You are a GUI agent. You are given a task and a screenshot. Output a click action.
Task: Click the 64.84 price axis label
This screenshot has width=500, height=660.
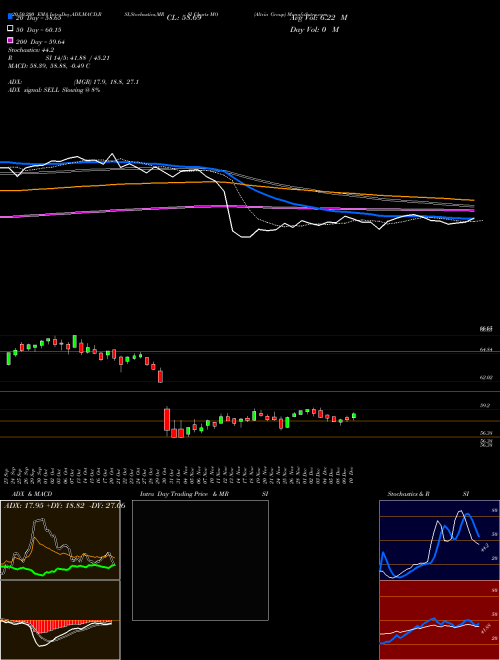pos(486,350)
